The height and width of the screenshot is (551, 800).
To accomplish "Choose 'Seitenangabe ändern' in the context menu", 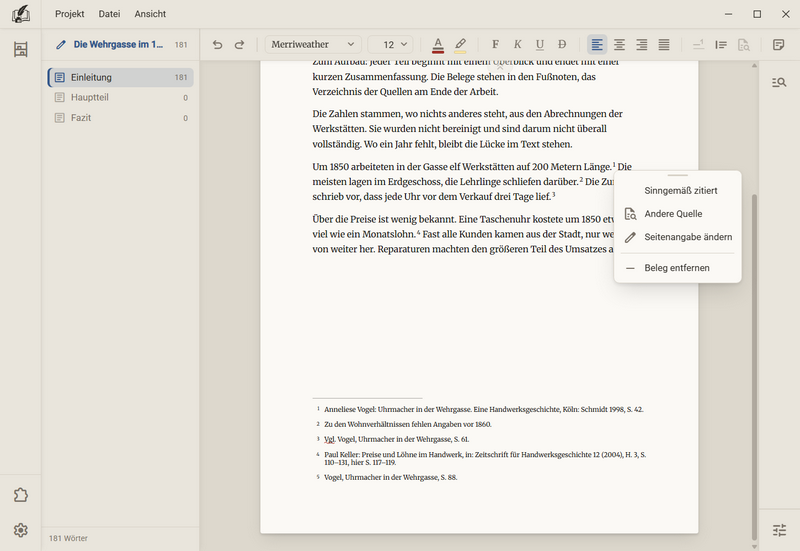I will 678,237.
